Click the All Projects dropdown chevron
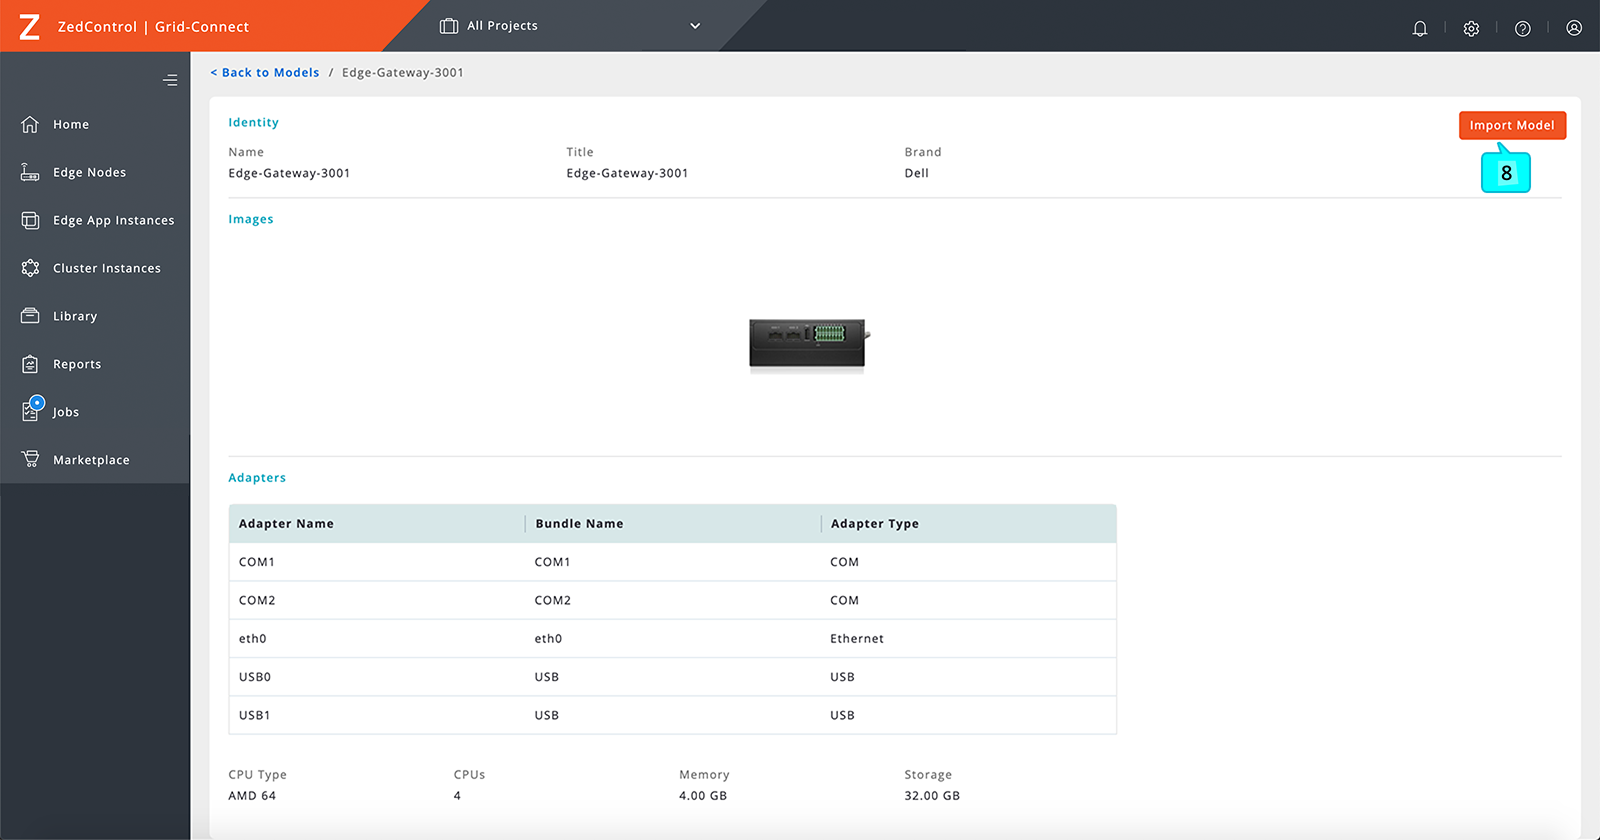Image resolution: width=1600 pixels, height=840 pixels. (695, 26)
